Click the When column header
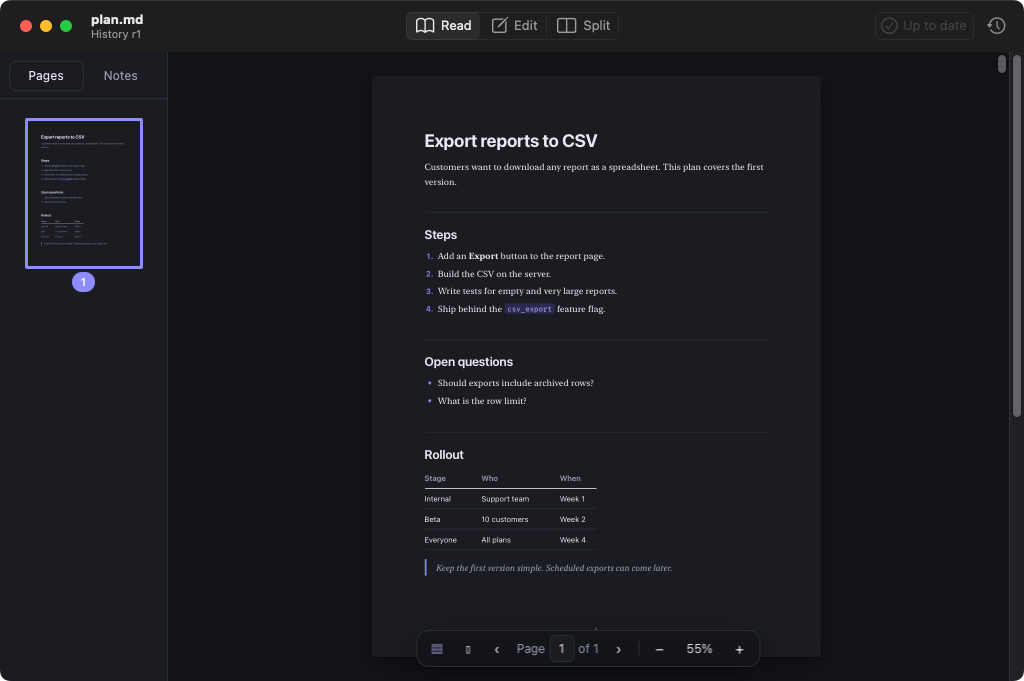The width and height of the screenshot is (1024, 681). pos(570,479)
